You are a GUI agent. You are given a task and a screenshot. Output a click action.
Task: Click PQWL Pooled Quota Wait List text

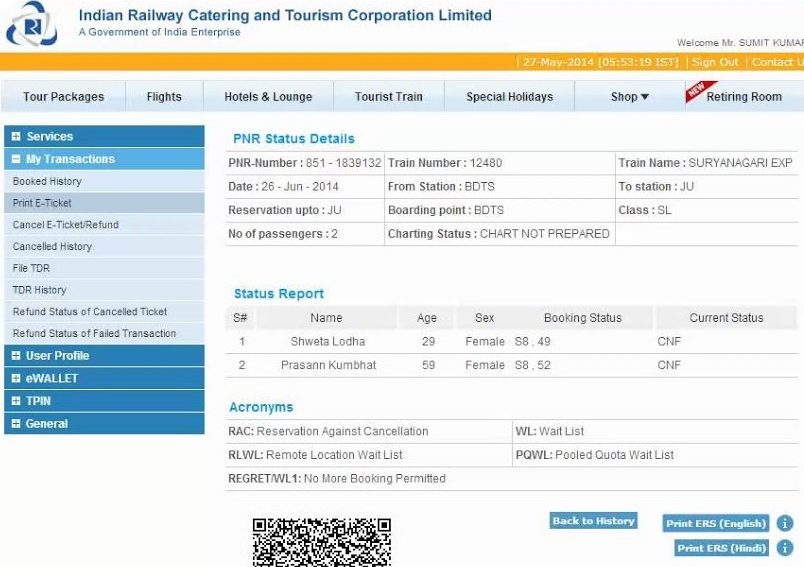click(x=594, y=455)
